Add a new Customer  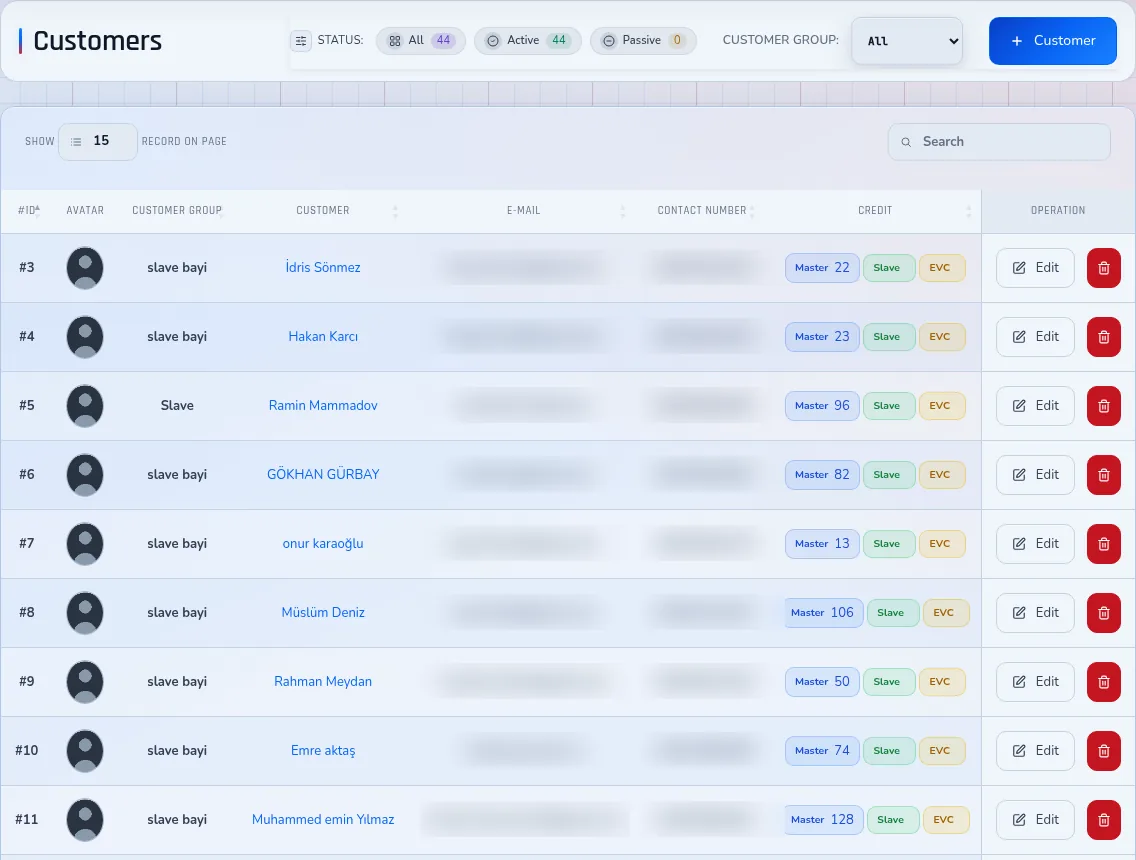(1053, 41)
